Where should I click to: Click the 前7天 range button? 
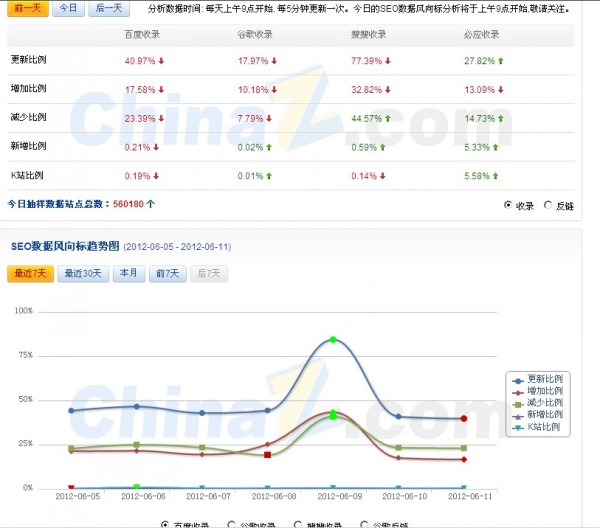165,273
